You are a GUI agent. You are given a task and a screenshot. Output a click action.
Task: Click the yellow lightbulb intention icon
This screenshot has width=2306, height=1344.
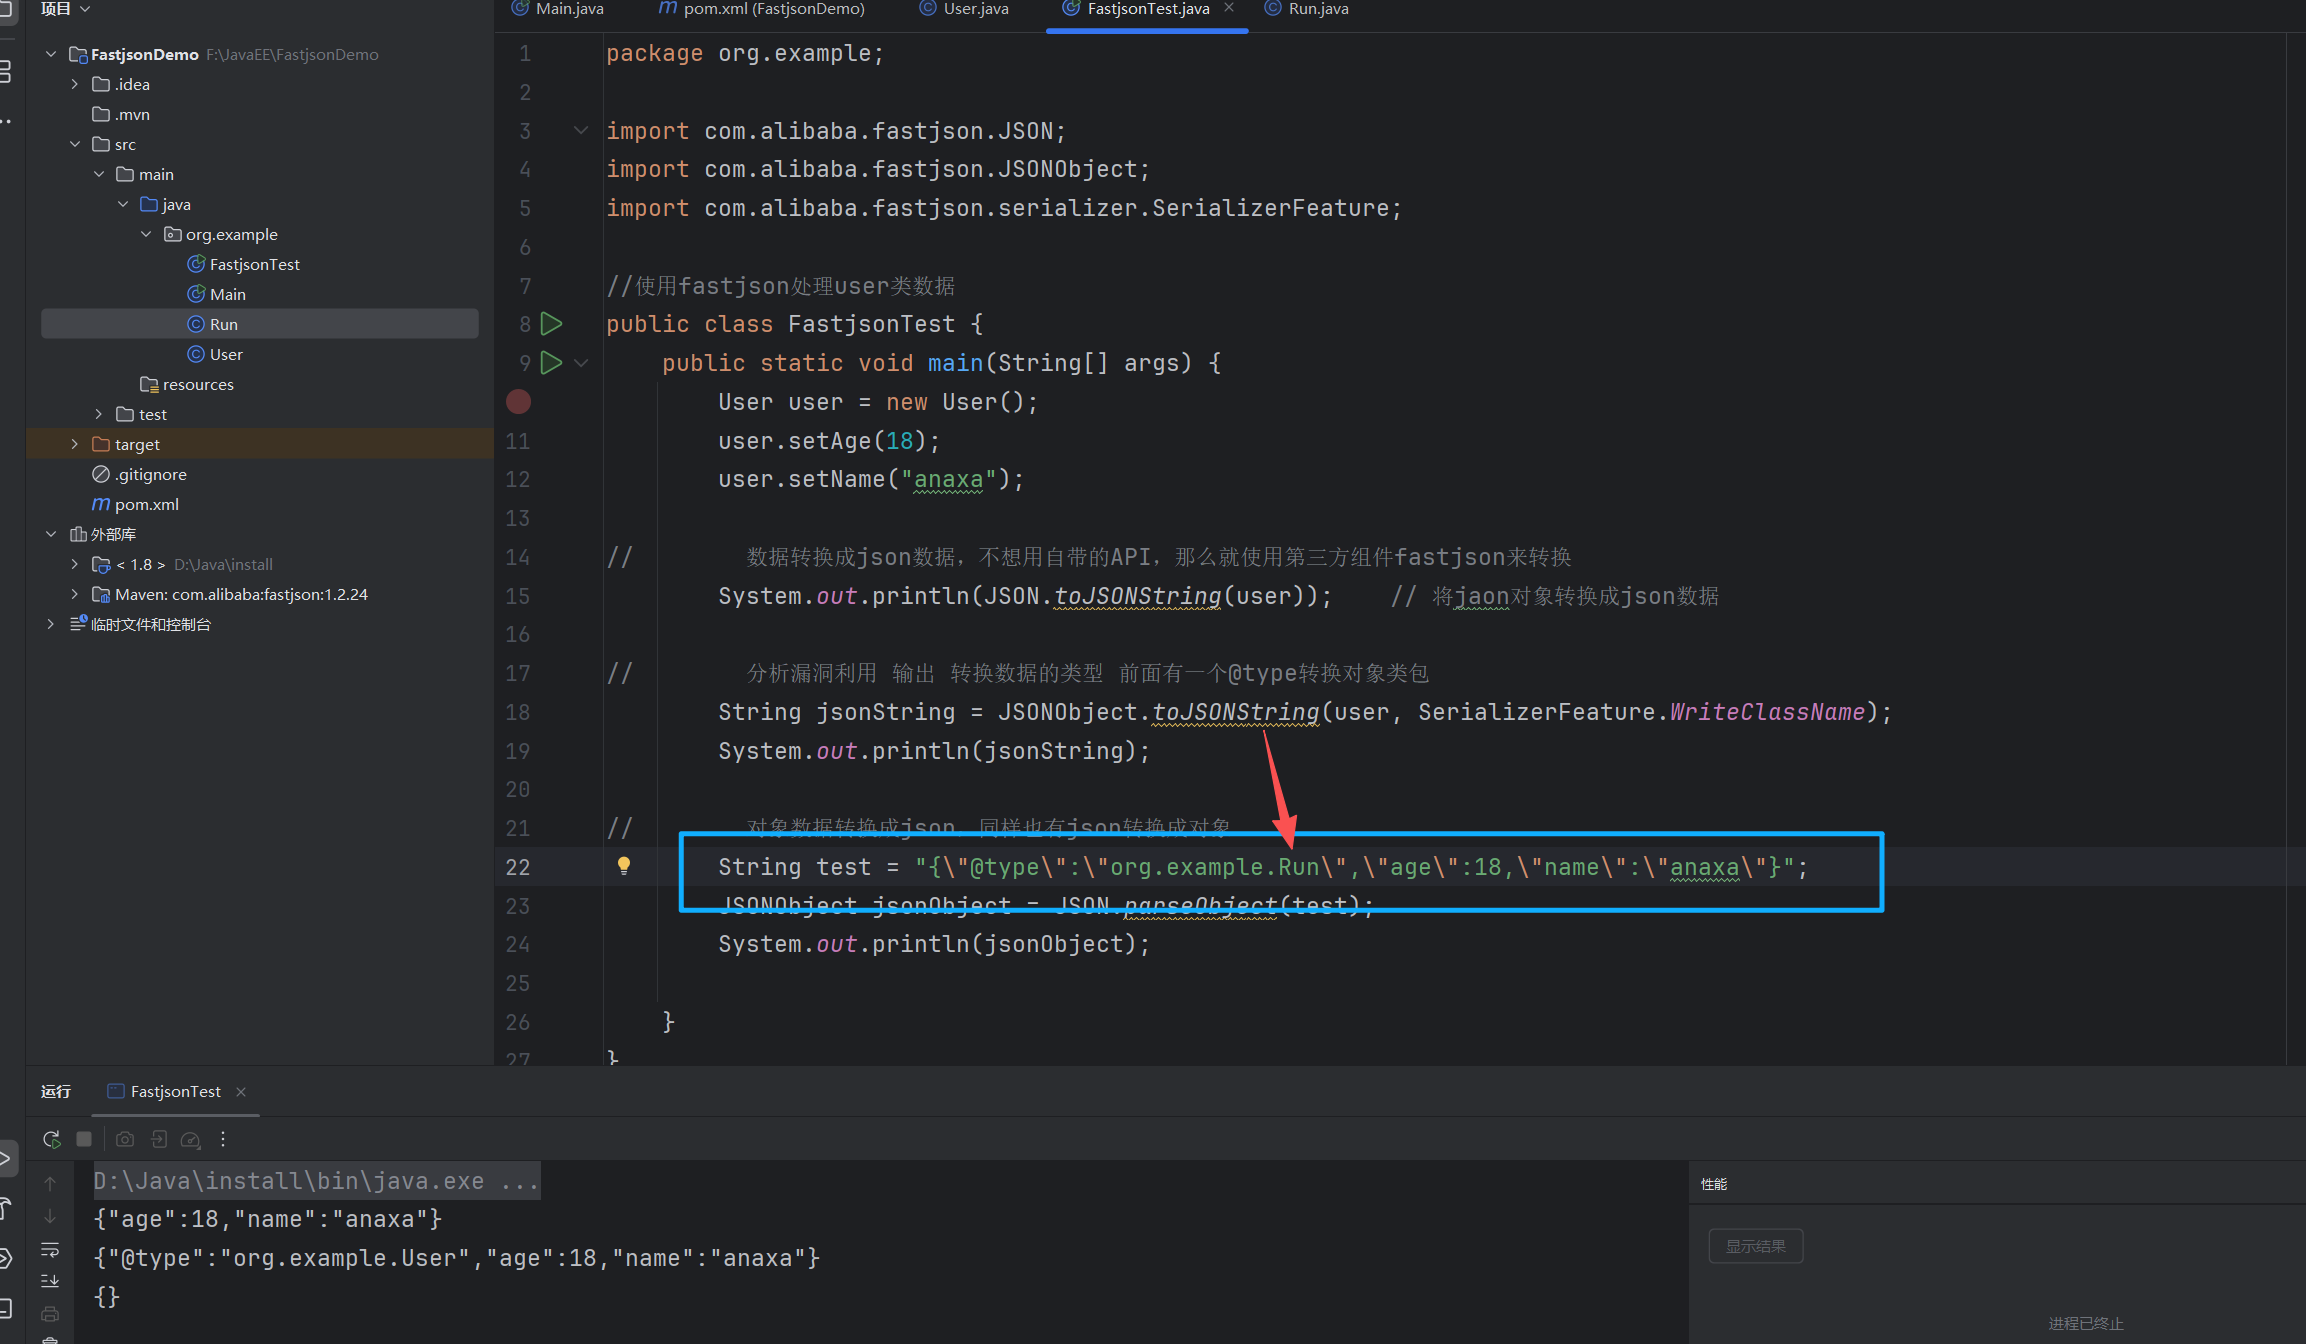[x=623, y=866]
